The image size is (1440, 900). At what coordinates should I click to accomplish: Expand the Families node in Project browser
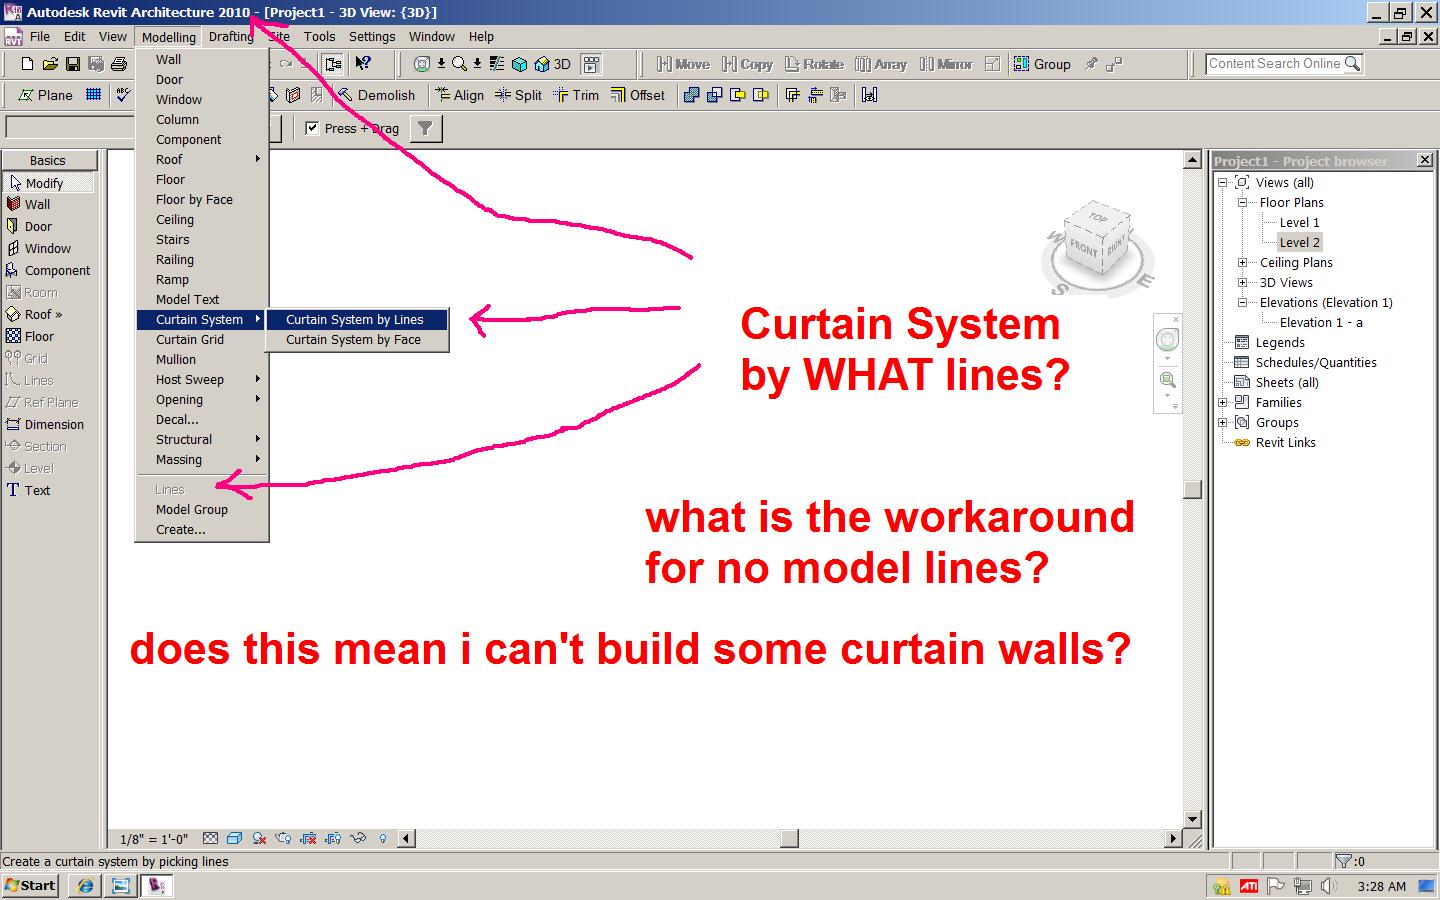(x=1222, y=403)
